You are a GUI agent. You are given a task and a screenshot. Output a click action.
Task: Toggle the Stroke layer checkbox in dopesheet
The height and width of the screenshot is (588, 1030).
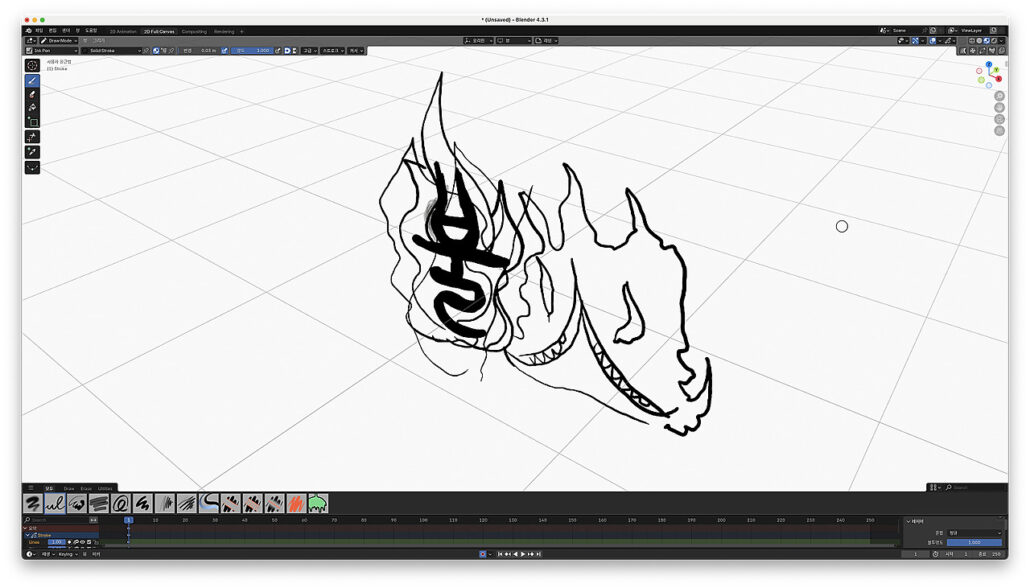(28, 535)
